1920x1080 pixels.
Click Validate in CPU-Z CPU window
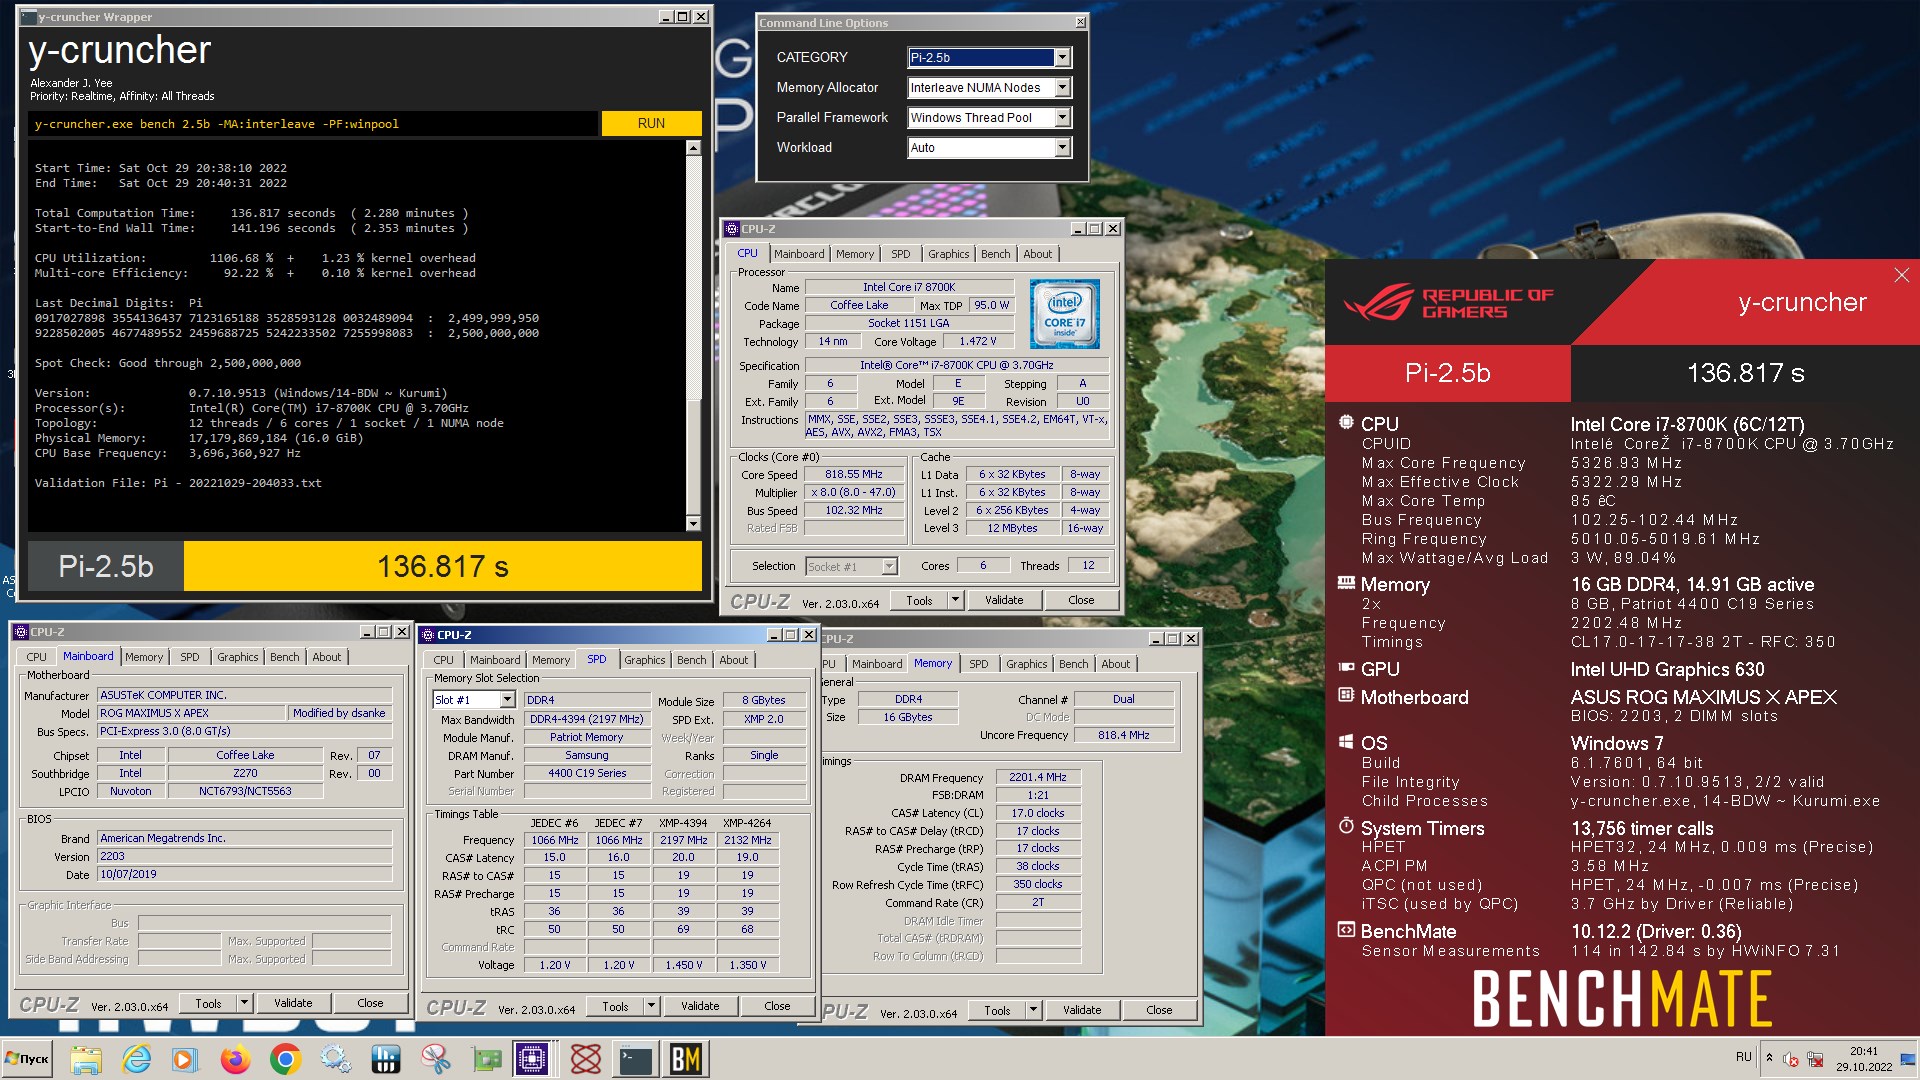pos(1004,600)
